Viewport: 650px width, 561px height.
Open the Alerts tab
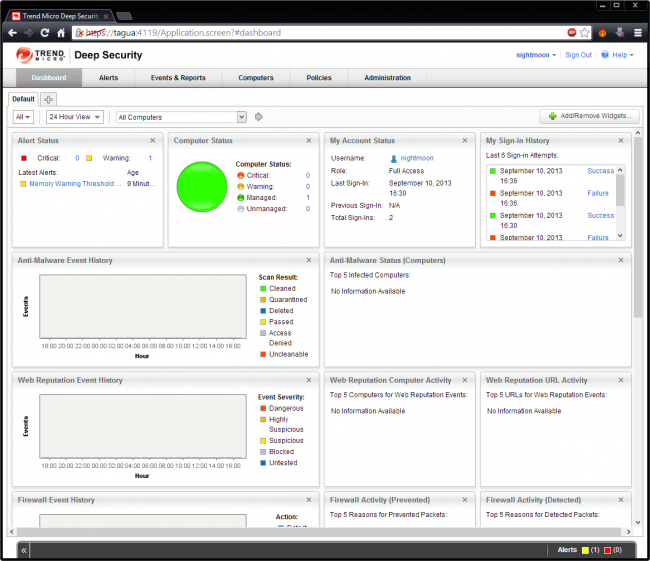click(x=109, y=78)
